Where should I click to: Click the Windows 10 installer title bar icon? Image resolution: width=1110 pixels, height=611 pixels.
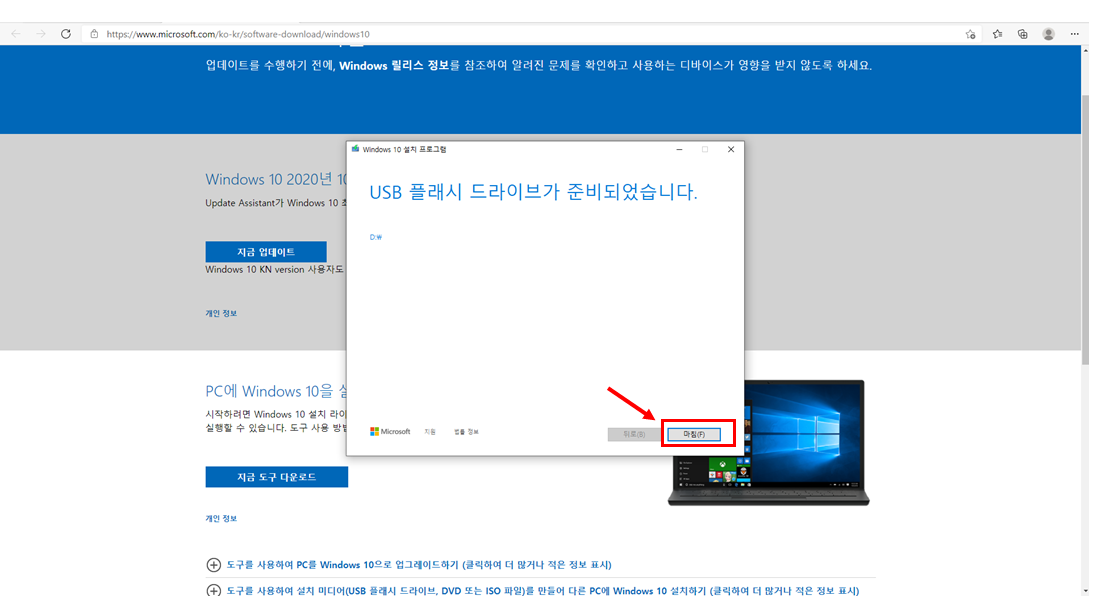click(x=355, y=149)
